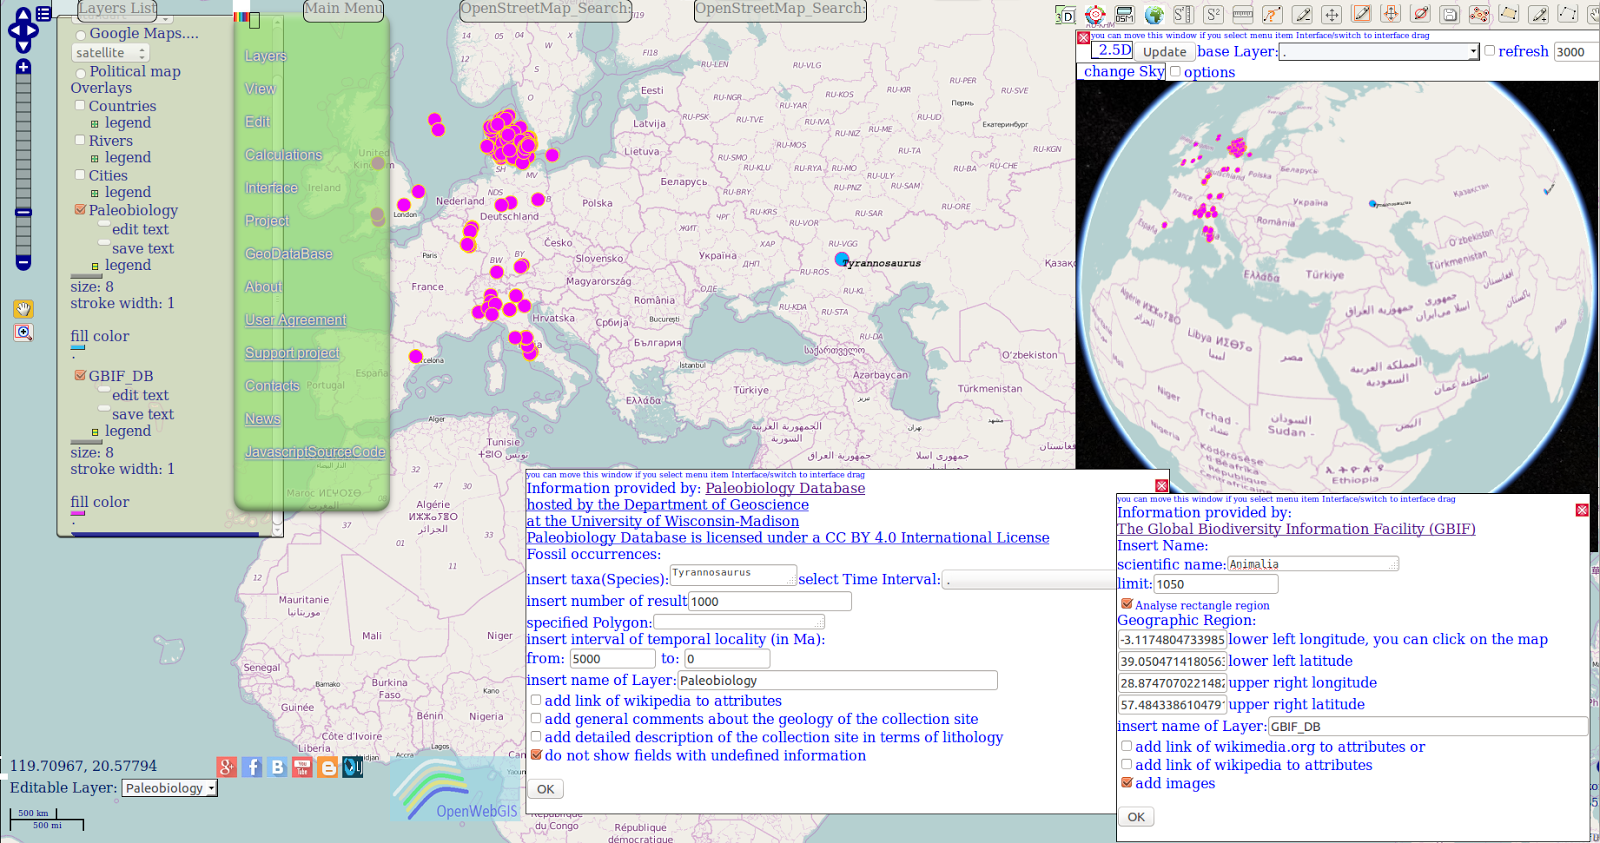Open the 3D view tool
The height and width of the screenshot is (843, 1600).
(1065, 15)
